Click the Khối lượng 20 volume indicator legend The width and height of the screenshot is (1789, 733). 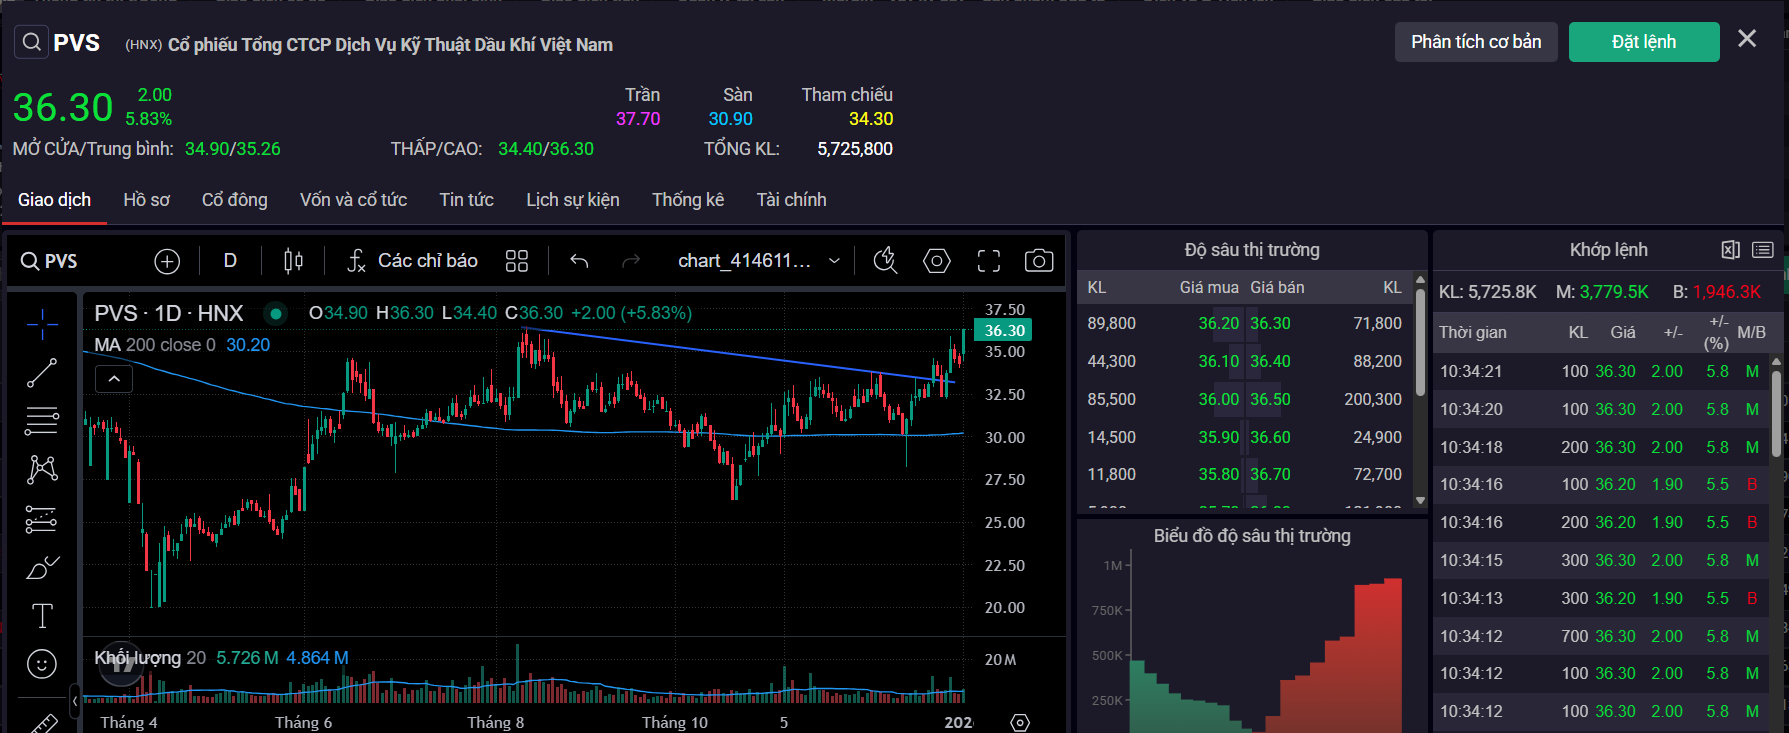click(221, 658)
